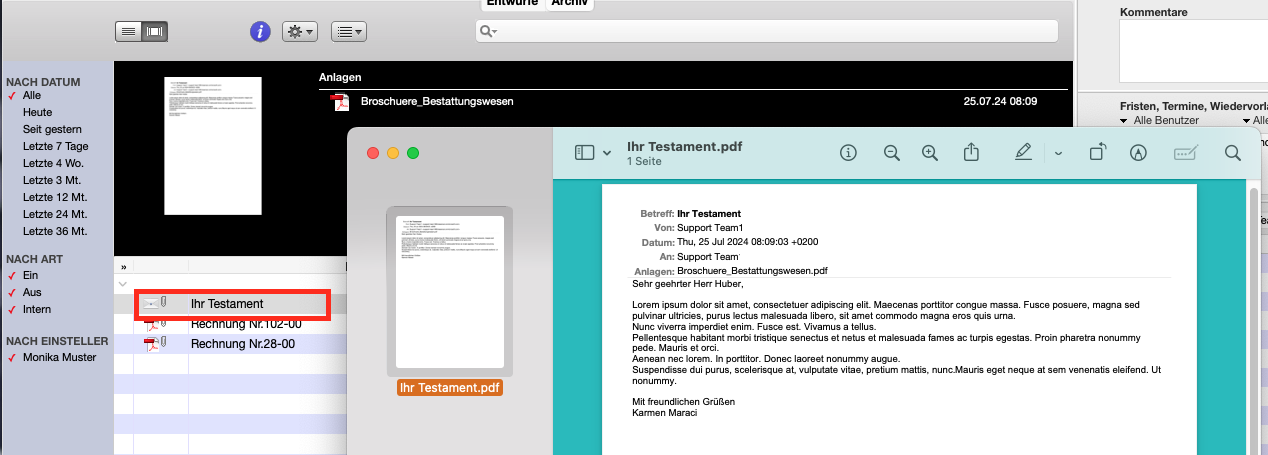The height and width of the screenshot is (455, 1268).
Task: Open sidebar view options chevron in viewer
Action: (607, 153)
